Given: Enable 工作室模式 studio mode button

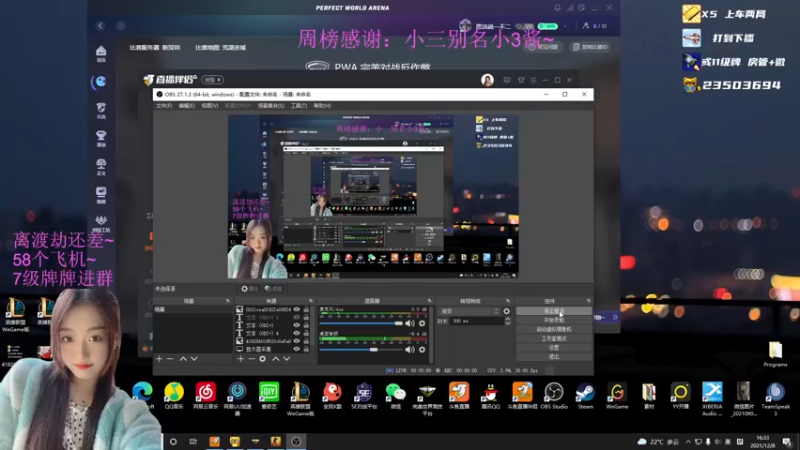Looking at the screenshot, I should pyautogui.click(x=554, y=338).
